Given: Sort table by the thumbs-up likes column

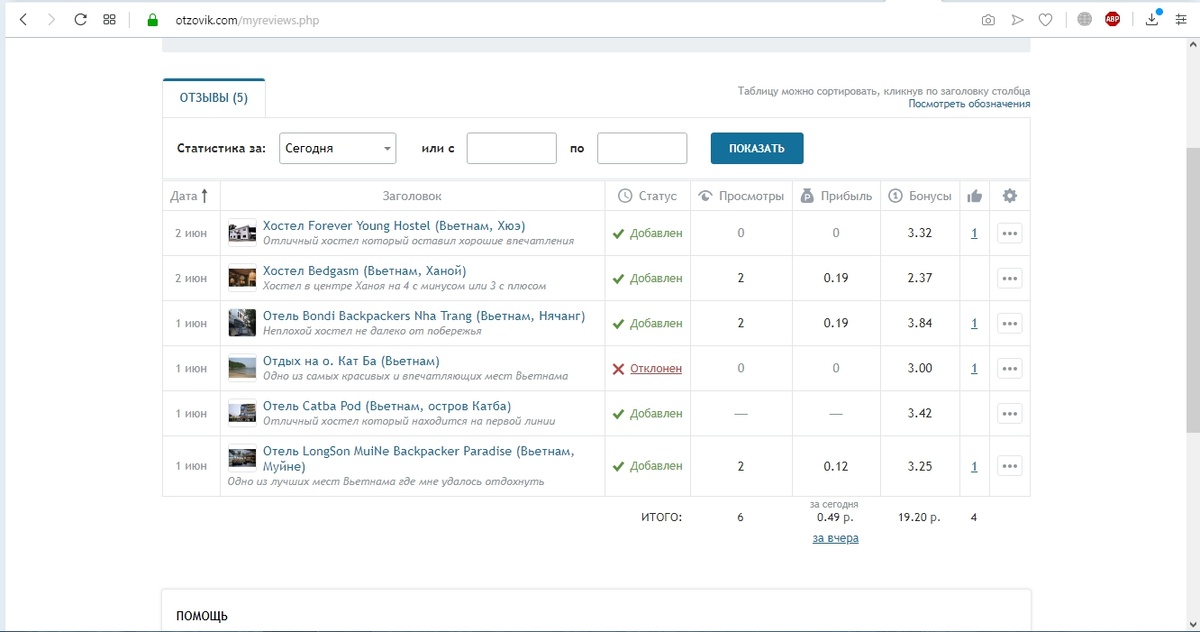Looking at the screenshot, I should pos(974,196).
